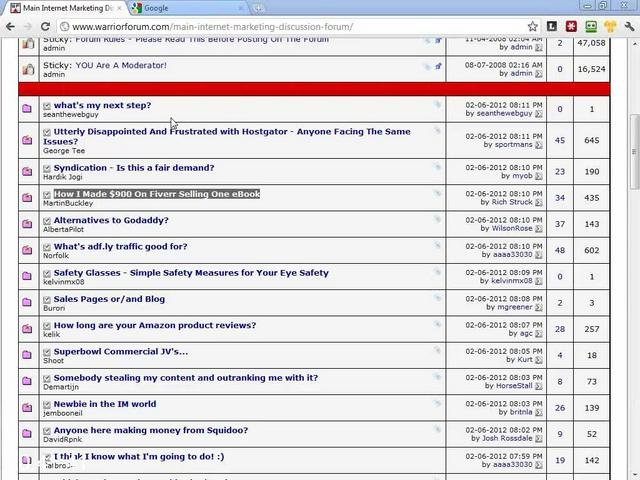Open Superbowl Commercial JV's thread
Viewport: 640px width, 480px height.
[x=121, y=351]
